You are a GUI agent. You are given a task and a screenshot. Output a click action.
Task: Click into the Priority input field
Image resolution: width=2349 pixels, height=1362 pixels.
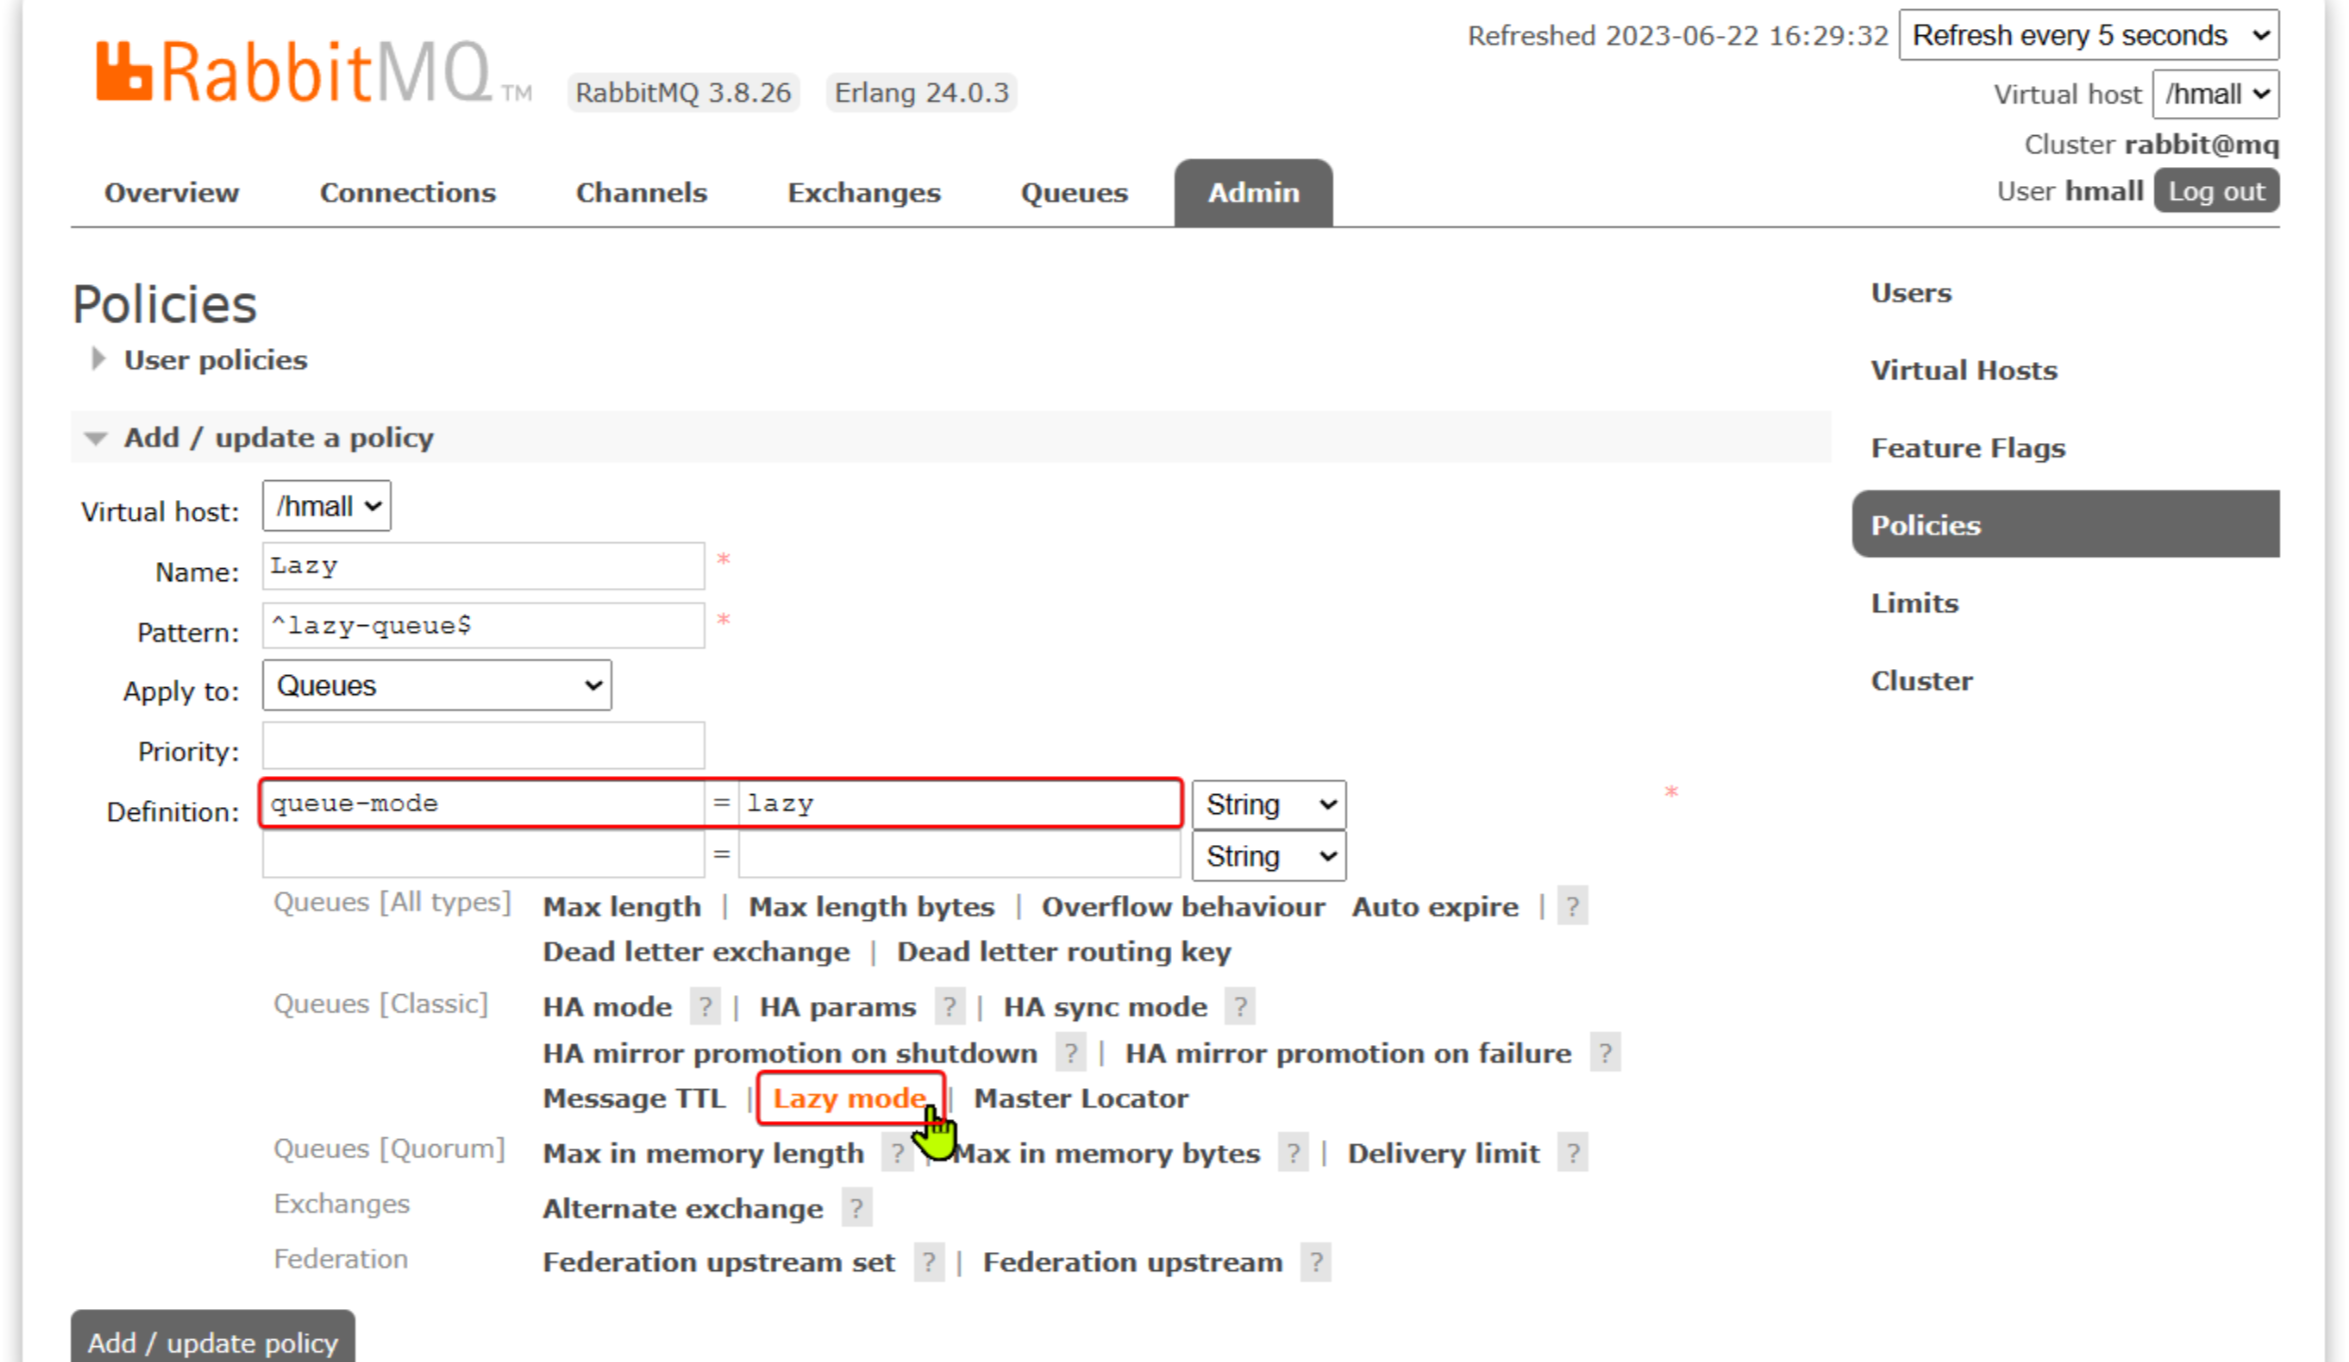tap(483, 746)
